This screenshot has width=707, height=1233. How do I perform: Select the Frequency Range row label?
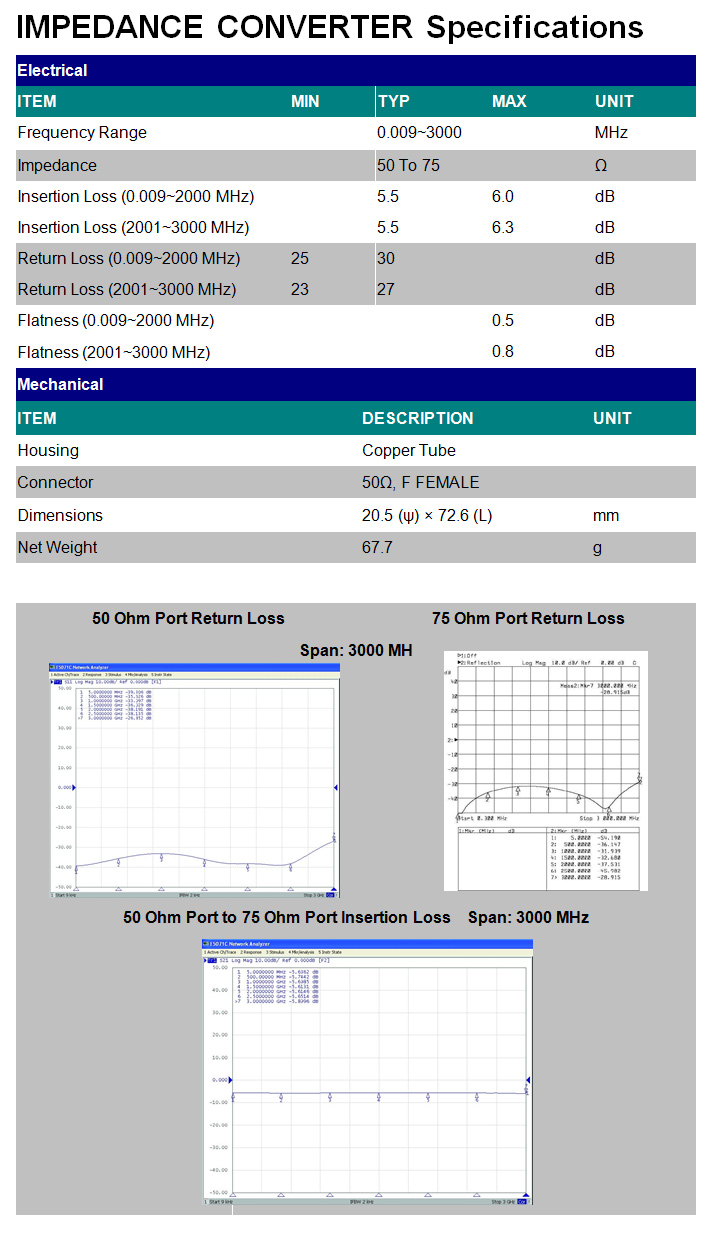[x=82, y=133]
